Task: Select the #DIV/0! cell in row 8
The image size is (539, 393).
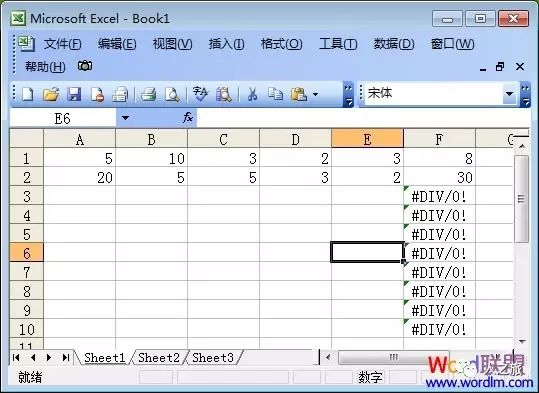Action: click(x=439, y=291)
